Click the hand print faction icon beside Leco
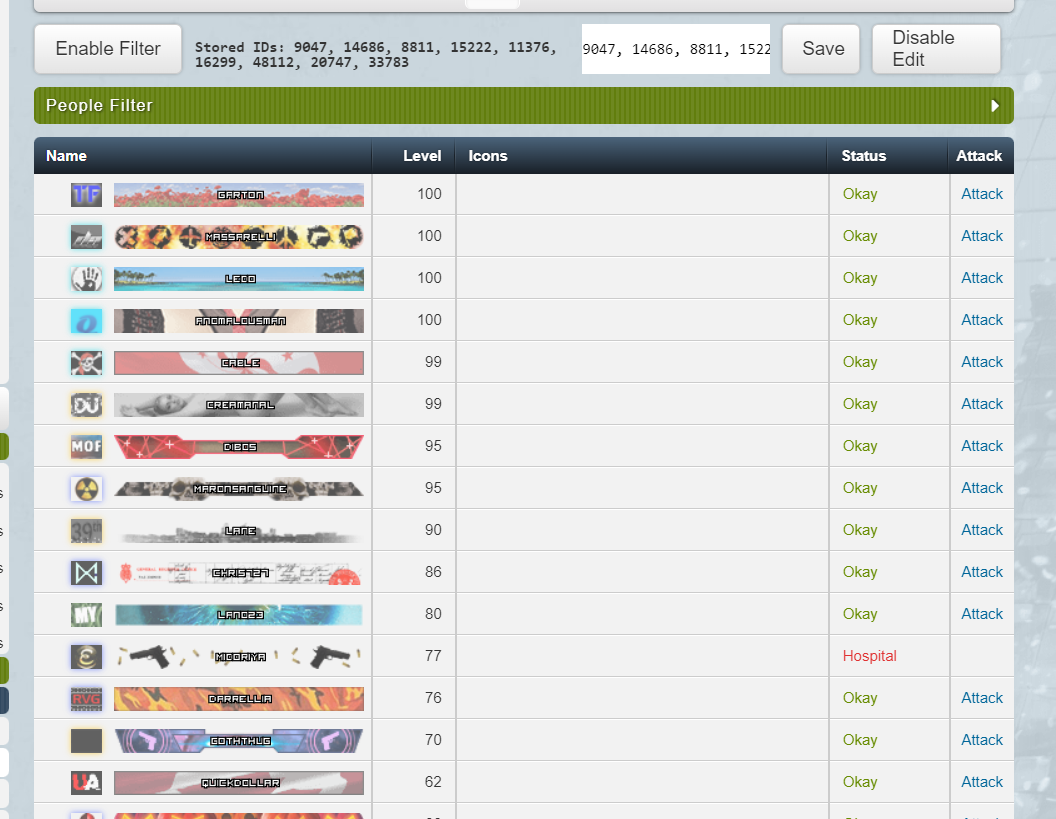1056x819 pixels. click(86, 279)
